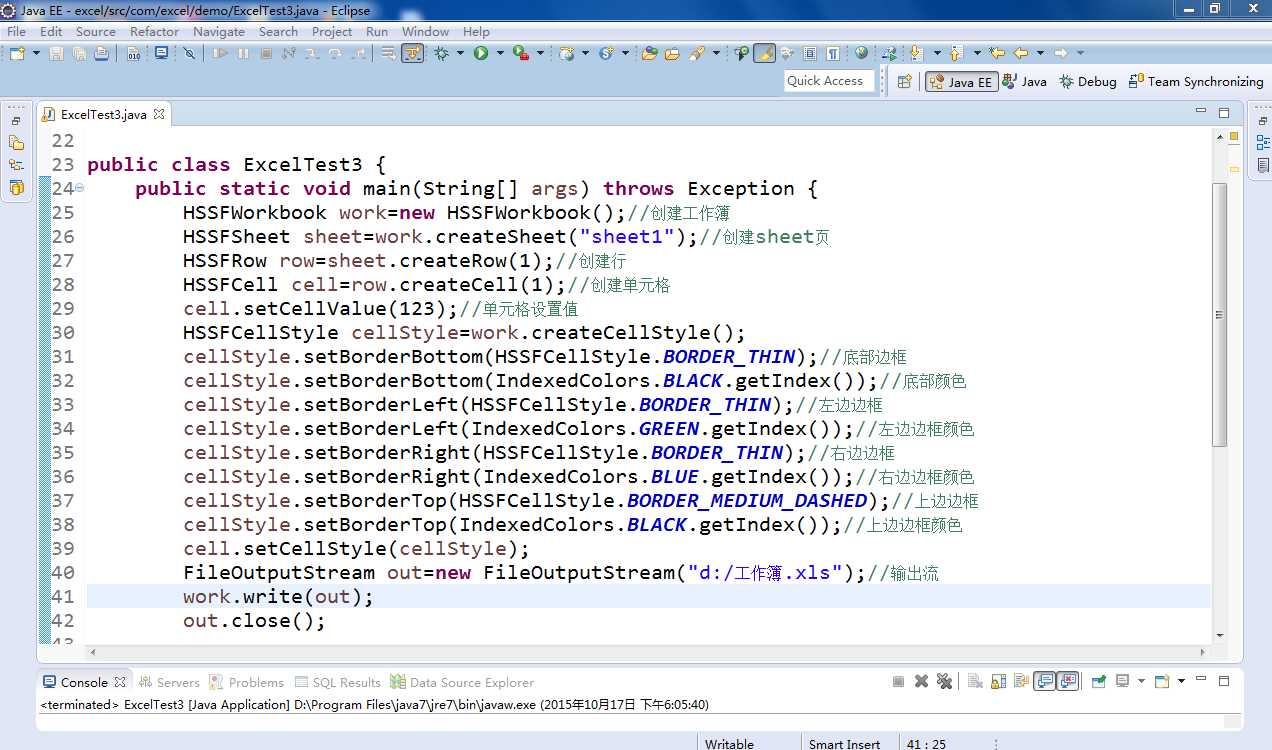Click the editor vertical scrollbar thumb
This screenshot has width=1272, height=750.
pos(1219,314)
